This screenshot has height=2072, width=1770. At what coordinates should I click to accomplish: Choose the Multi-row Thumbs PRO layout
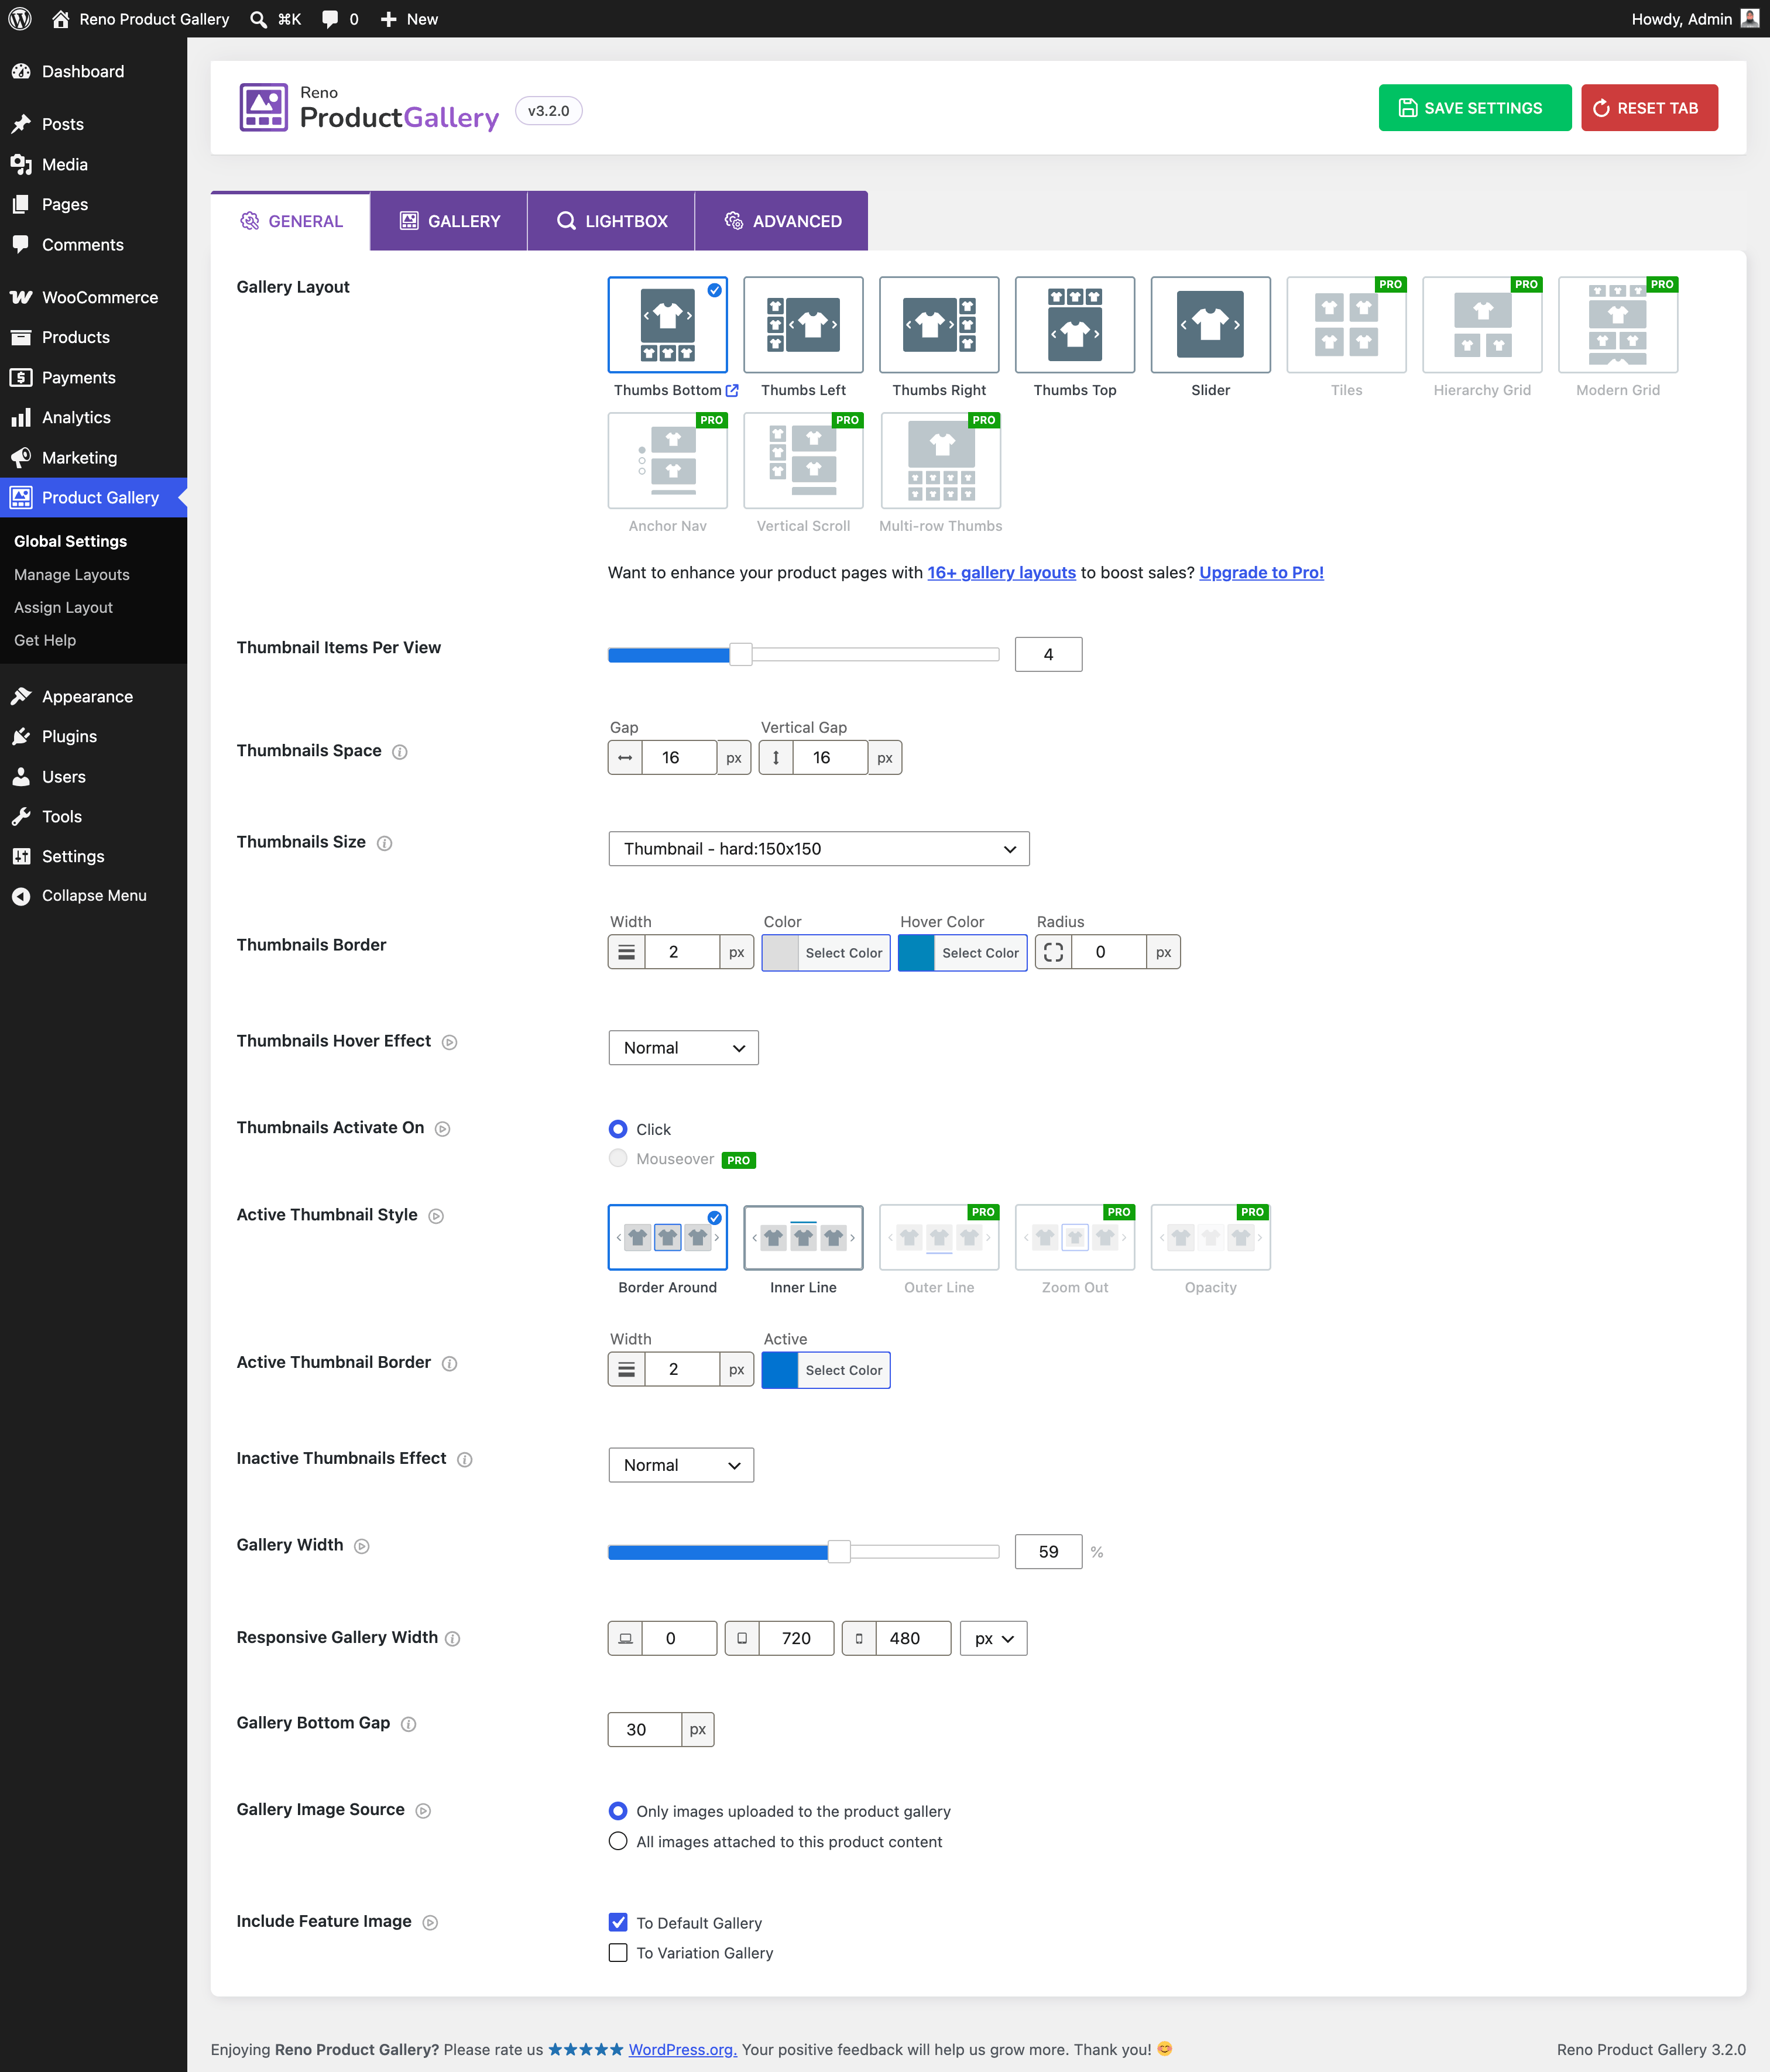940,460
